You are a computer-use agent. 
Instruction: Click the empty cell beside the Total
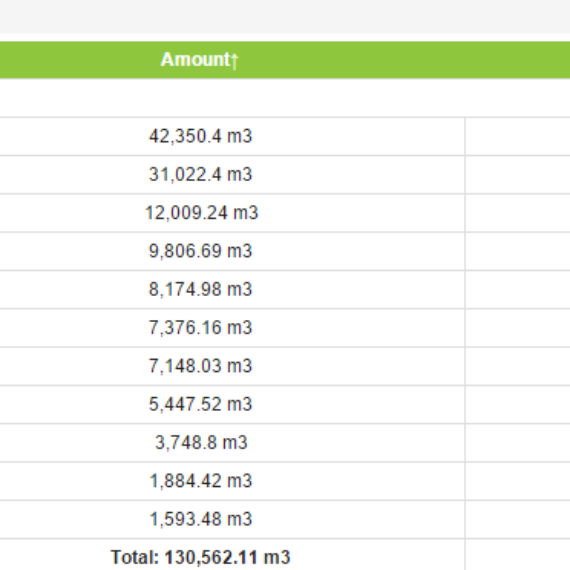pos(518,554)
